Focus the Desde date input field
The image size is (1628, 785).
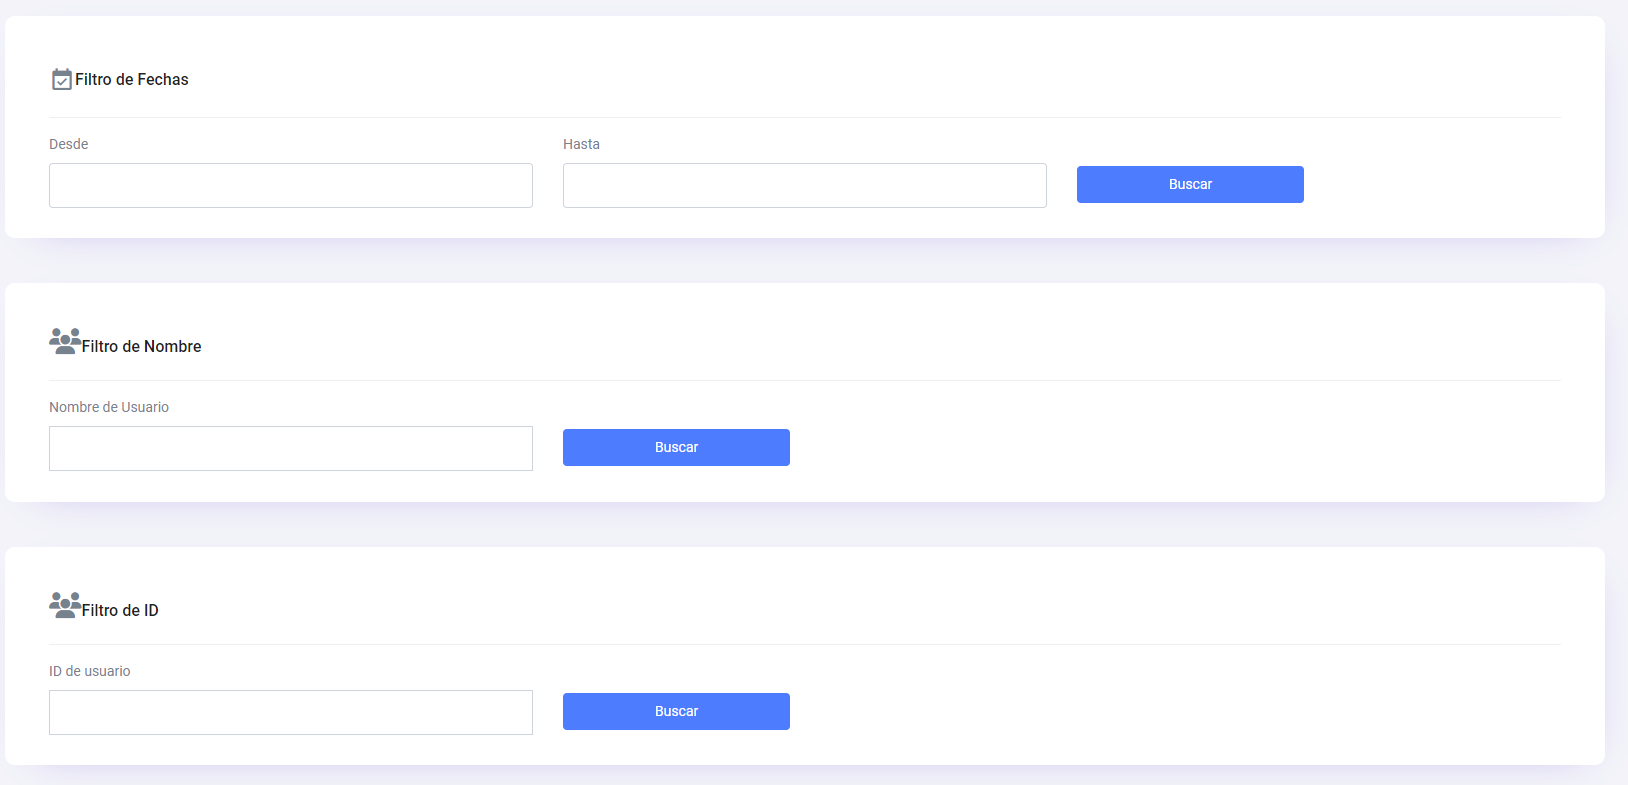(290, 186)
